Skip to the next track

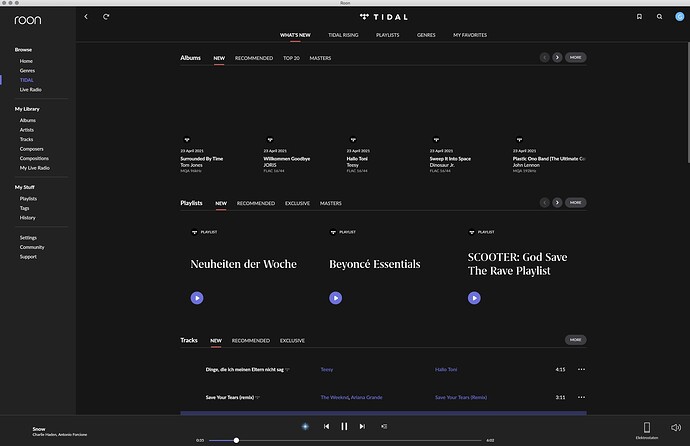tap(362, 426)
